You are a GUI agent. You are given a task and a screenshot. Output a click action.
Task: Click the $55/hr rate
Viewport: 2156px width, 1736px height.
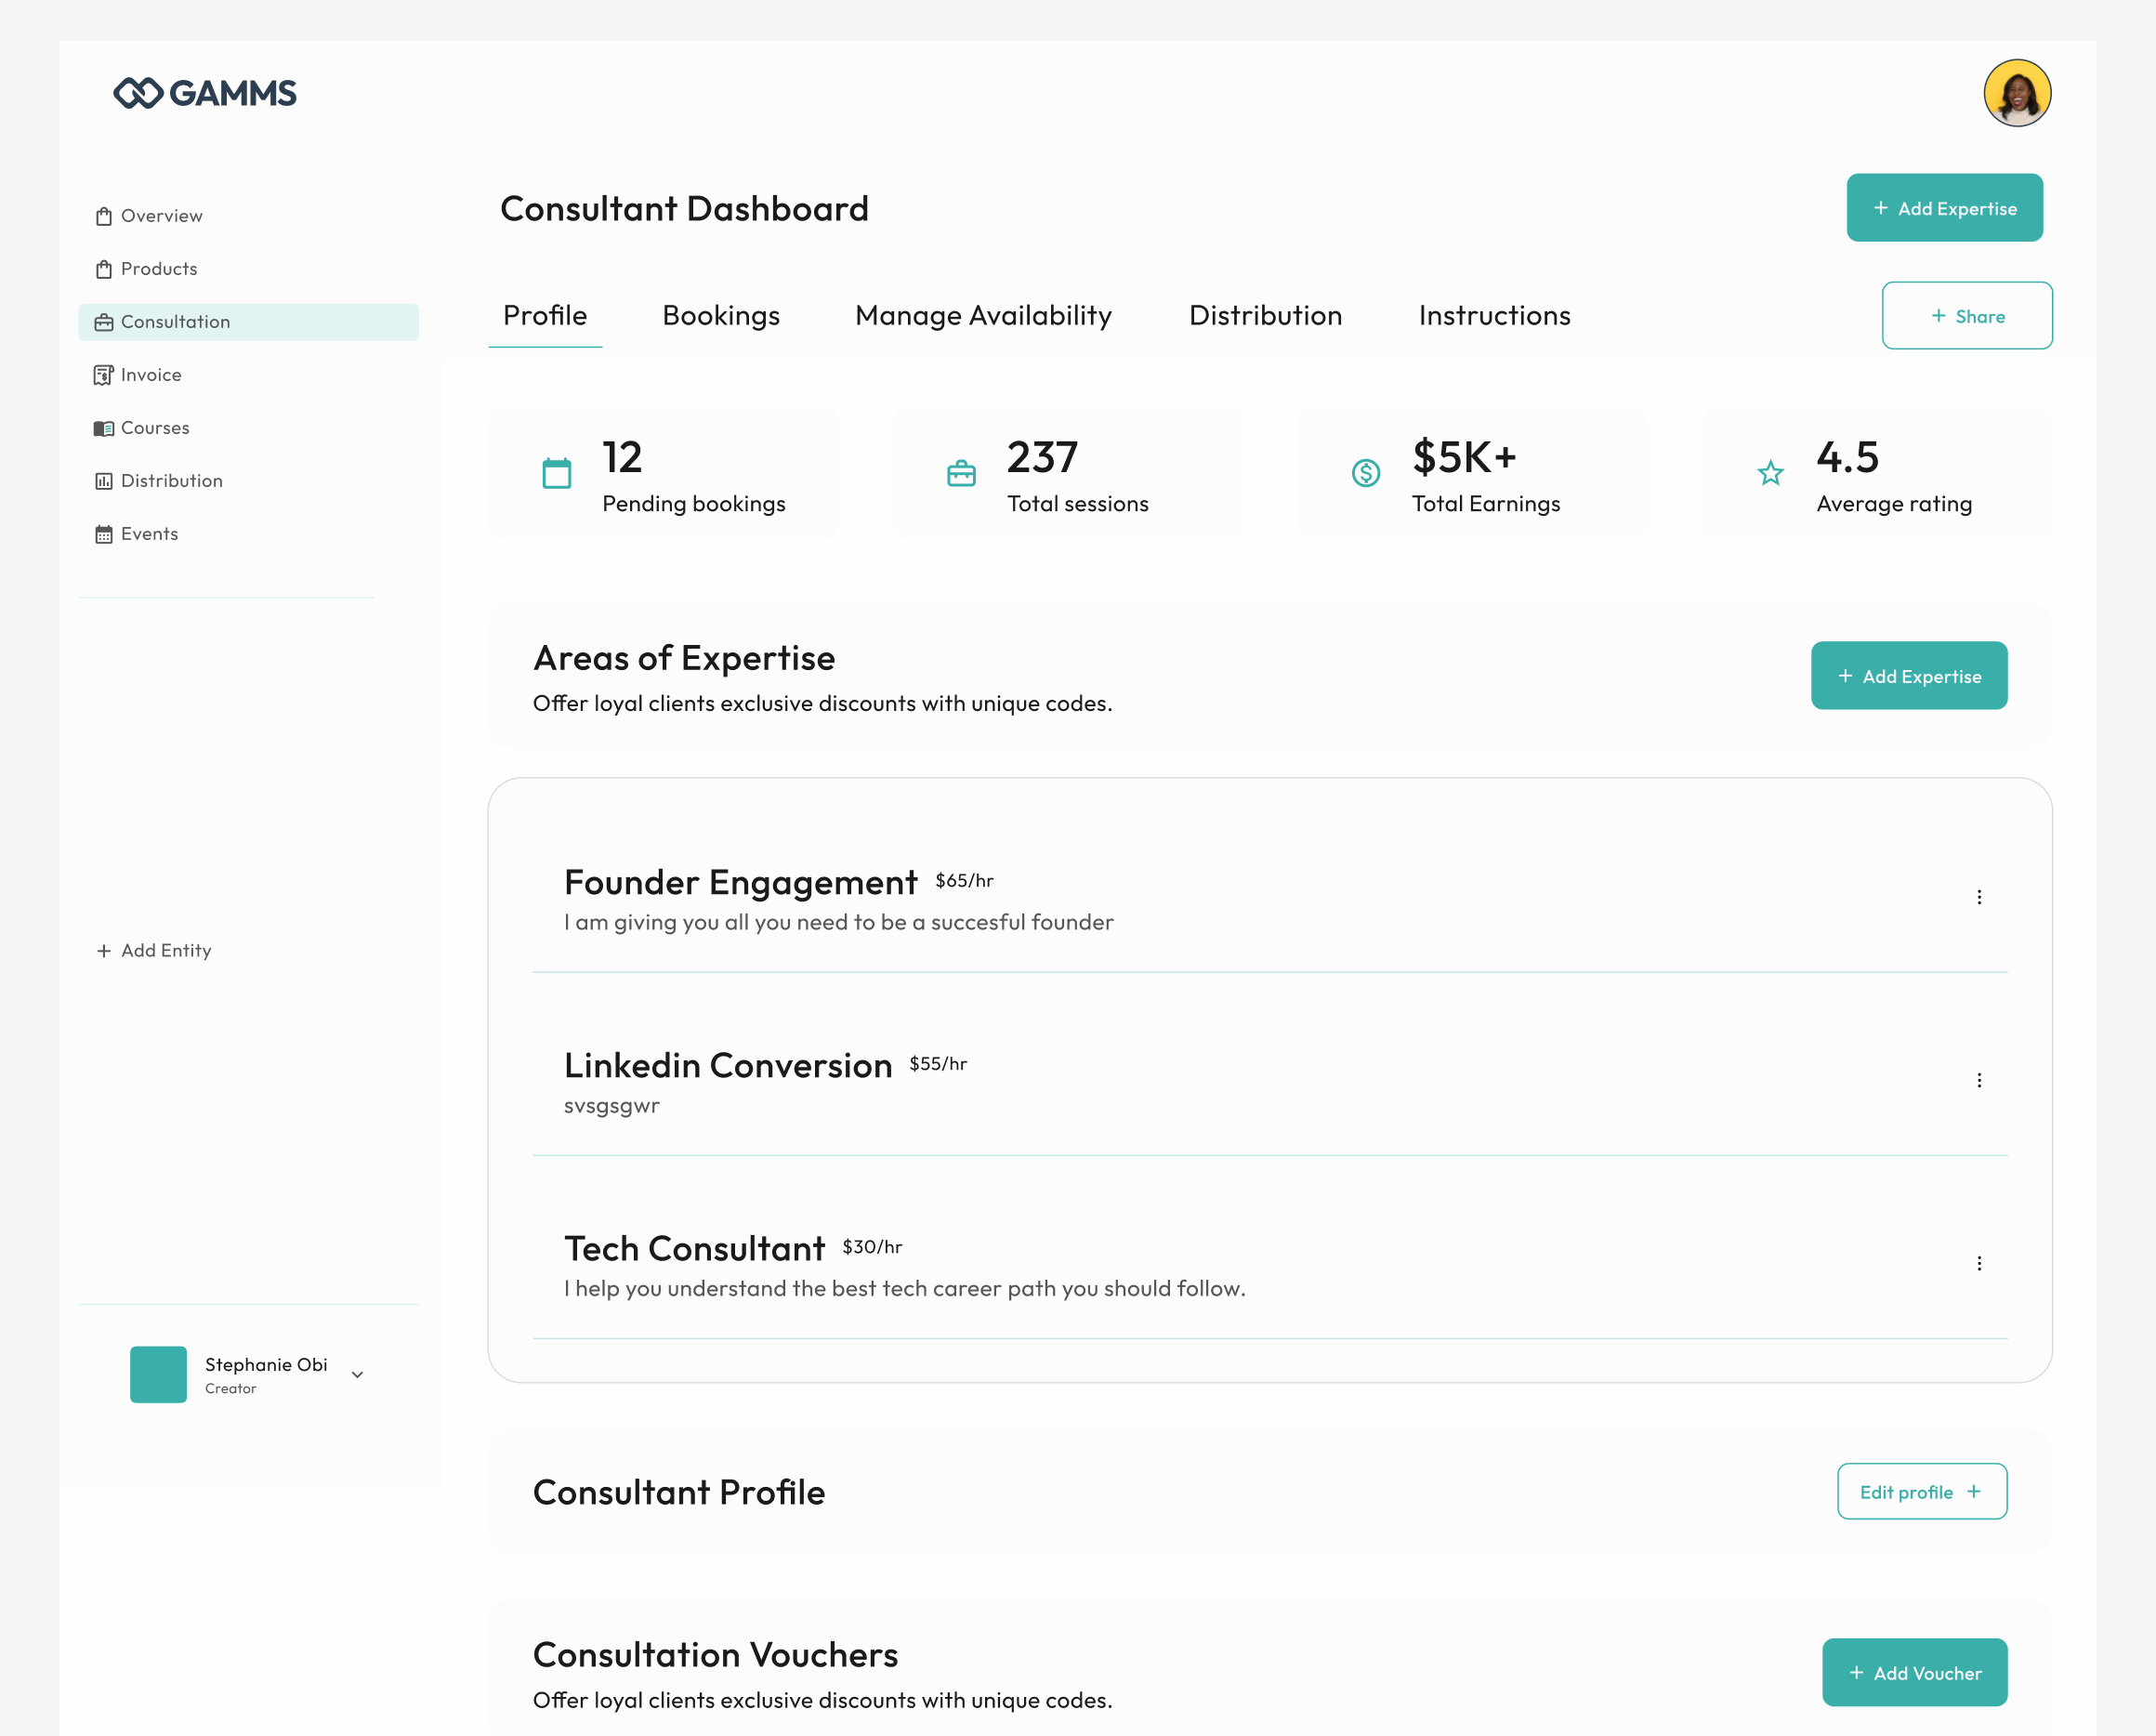938,1064
